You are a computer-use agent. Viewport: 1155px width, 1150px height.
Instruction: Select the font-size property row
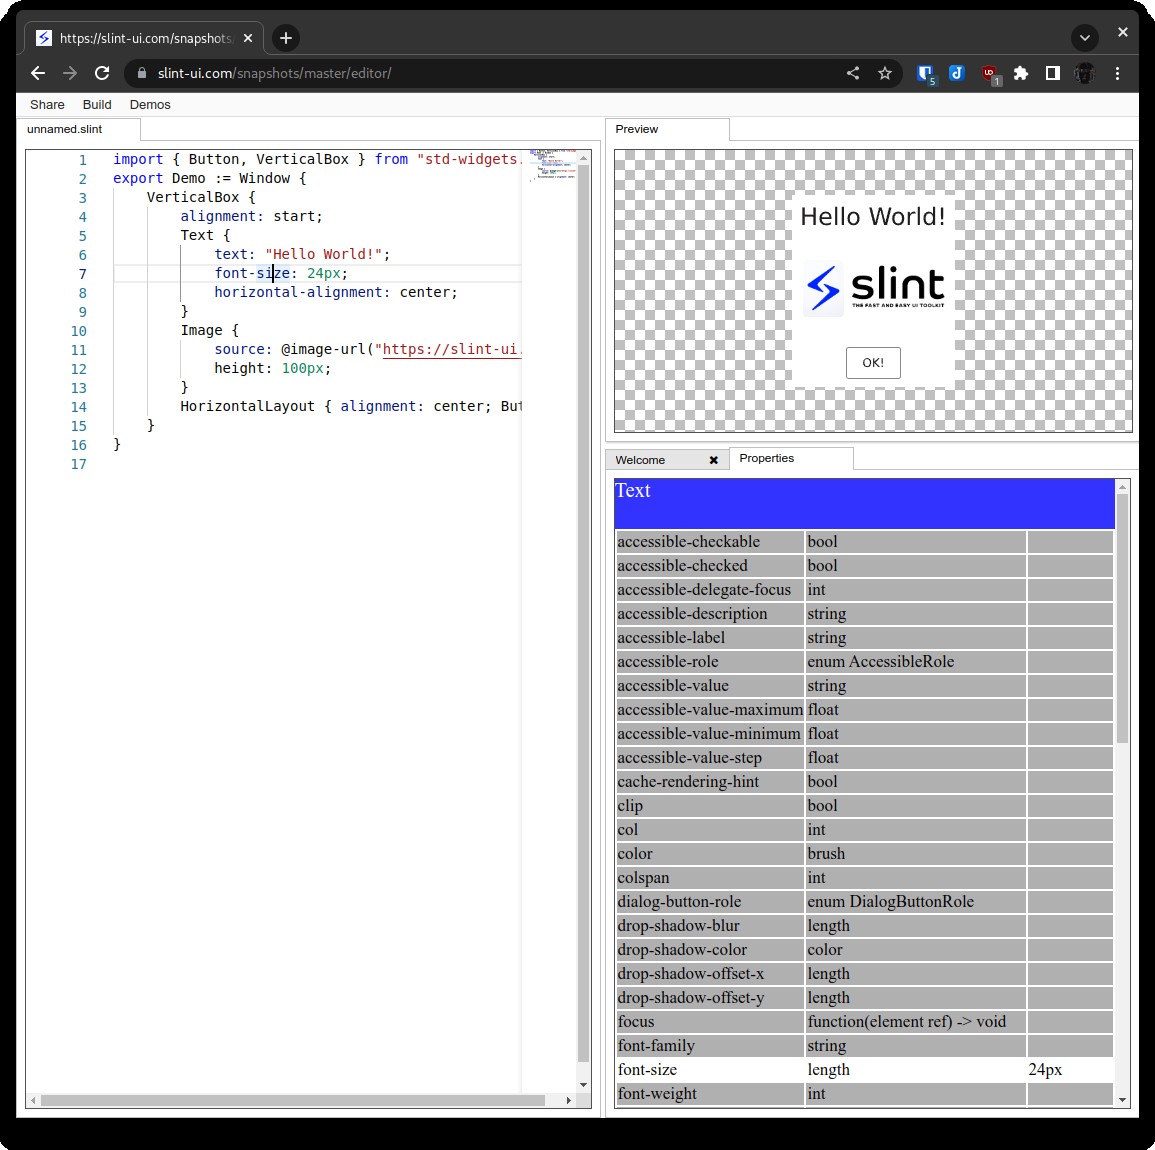(x=865, y=1070)
